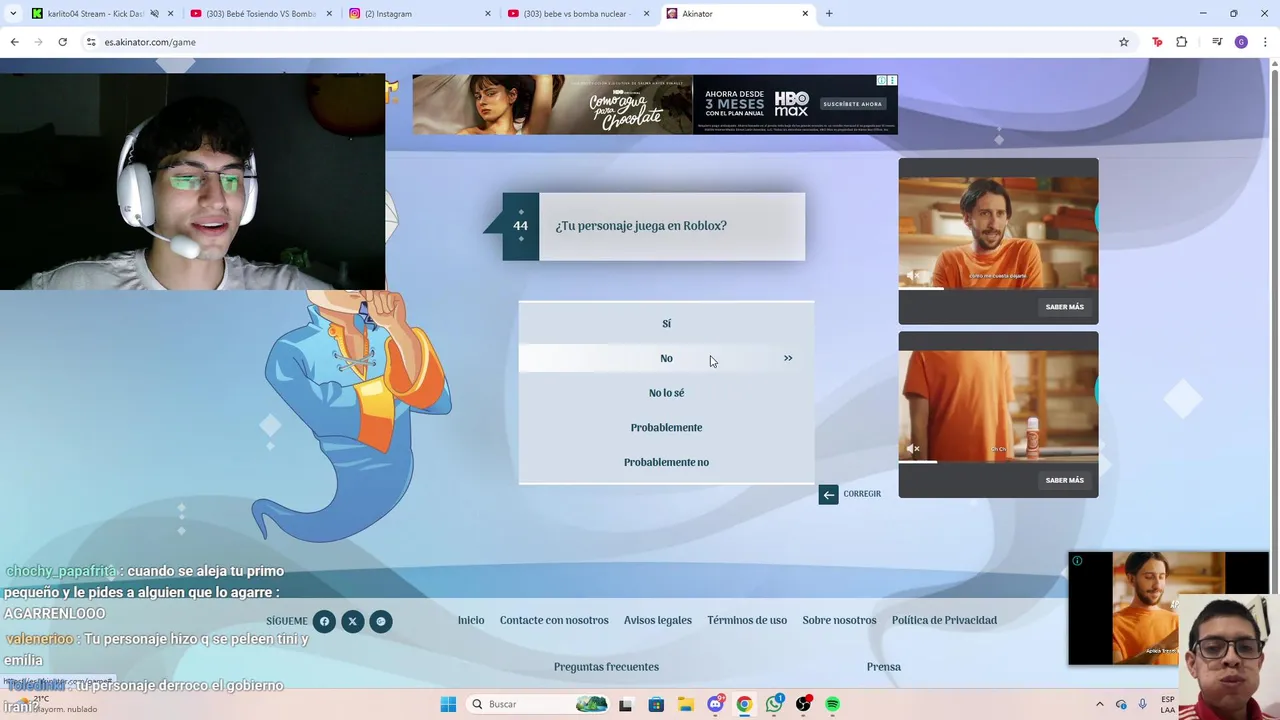
Task: Open Akinator's X (Twitter) icon
Action: [352, 621]
